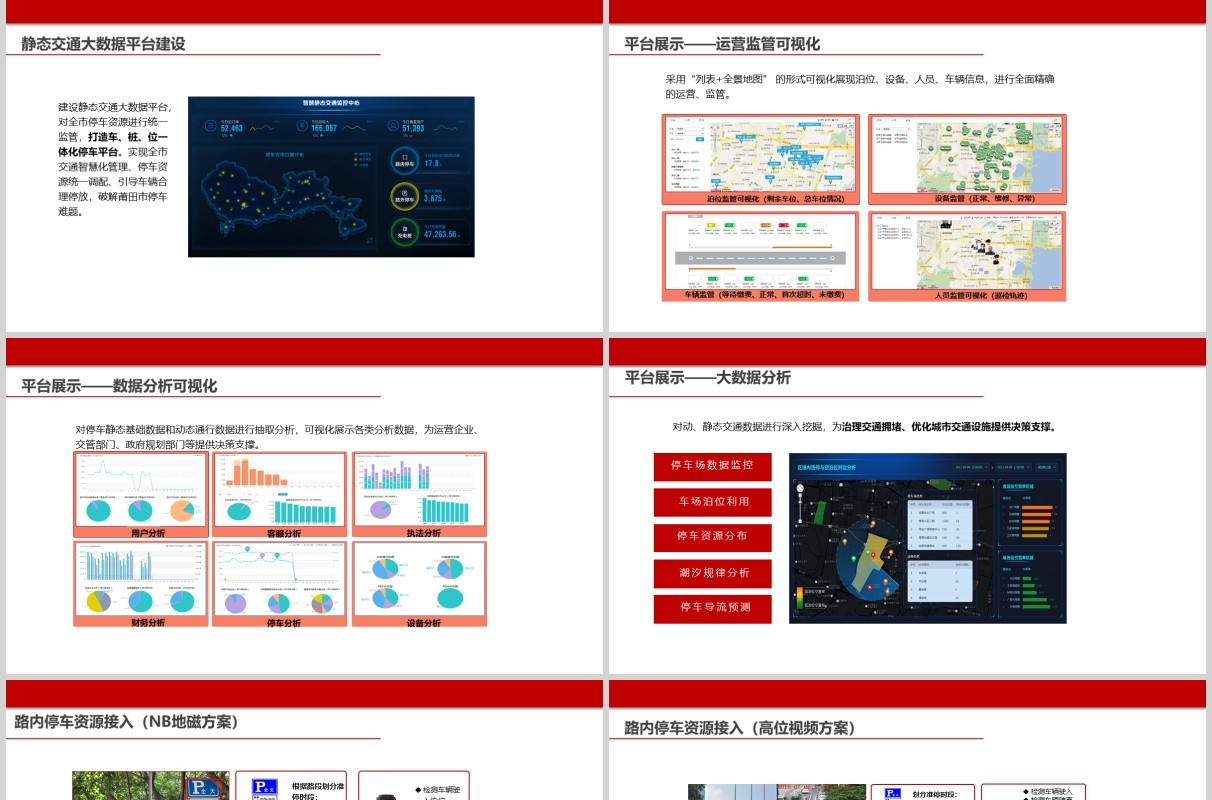The width and height of the screenshot is (1212, 800).
Task: Select the sentence starting 对动、静态交通数据
Action: point(865,427)
